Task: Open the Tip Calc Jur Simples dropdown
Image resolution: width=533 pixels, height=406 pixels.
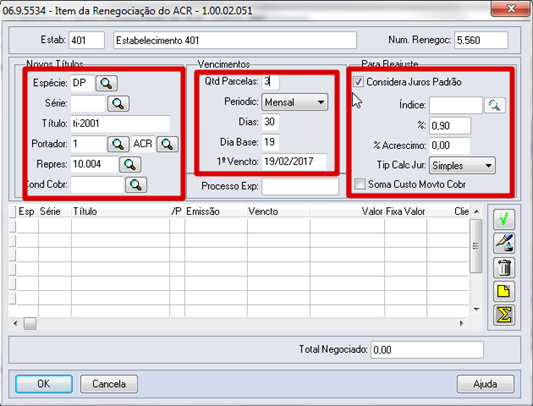Action: [x=462, y=166]
